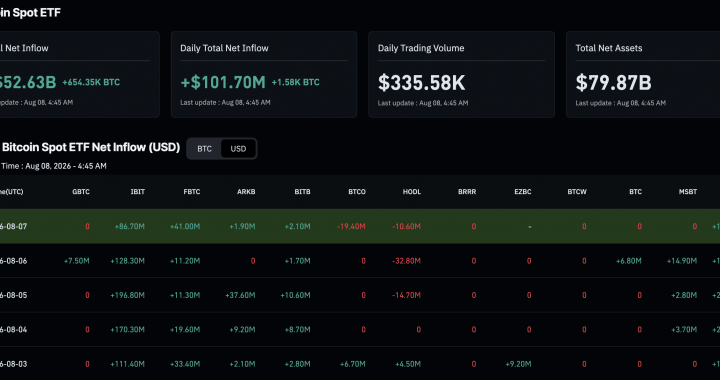The width and height of the screenshot is (720, 380).
Task: Switch net inflow units to BTC
Action: point(204,149)
